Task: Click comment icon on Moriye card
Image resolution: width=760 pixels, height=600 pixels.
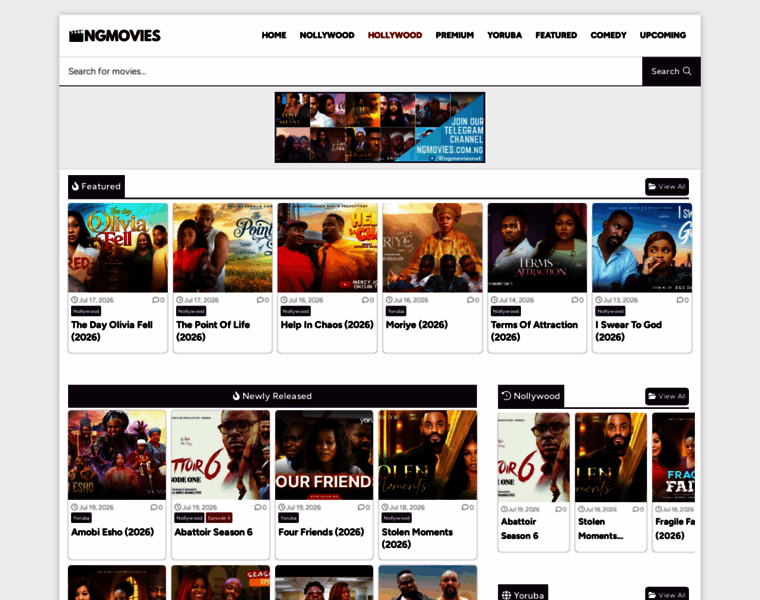Action: 470,300
